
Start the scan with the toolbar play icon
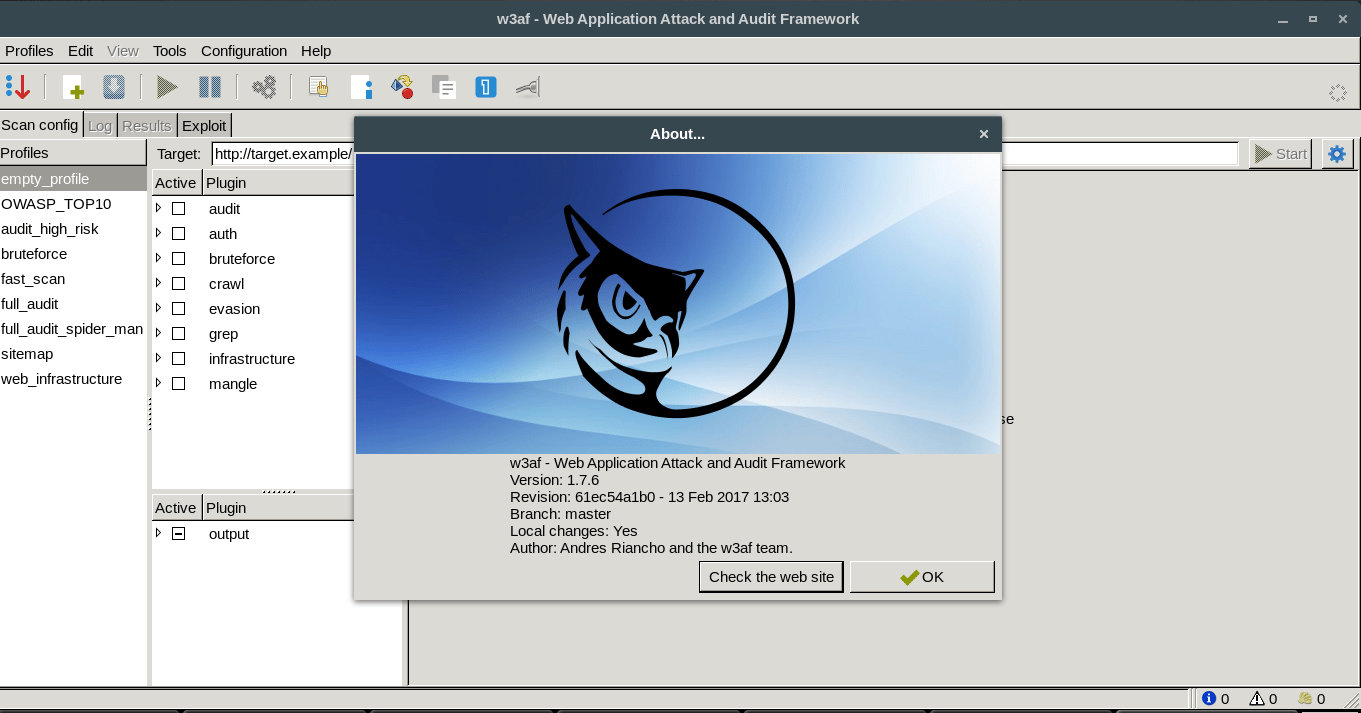167,88
